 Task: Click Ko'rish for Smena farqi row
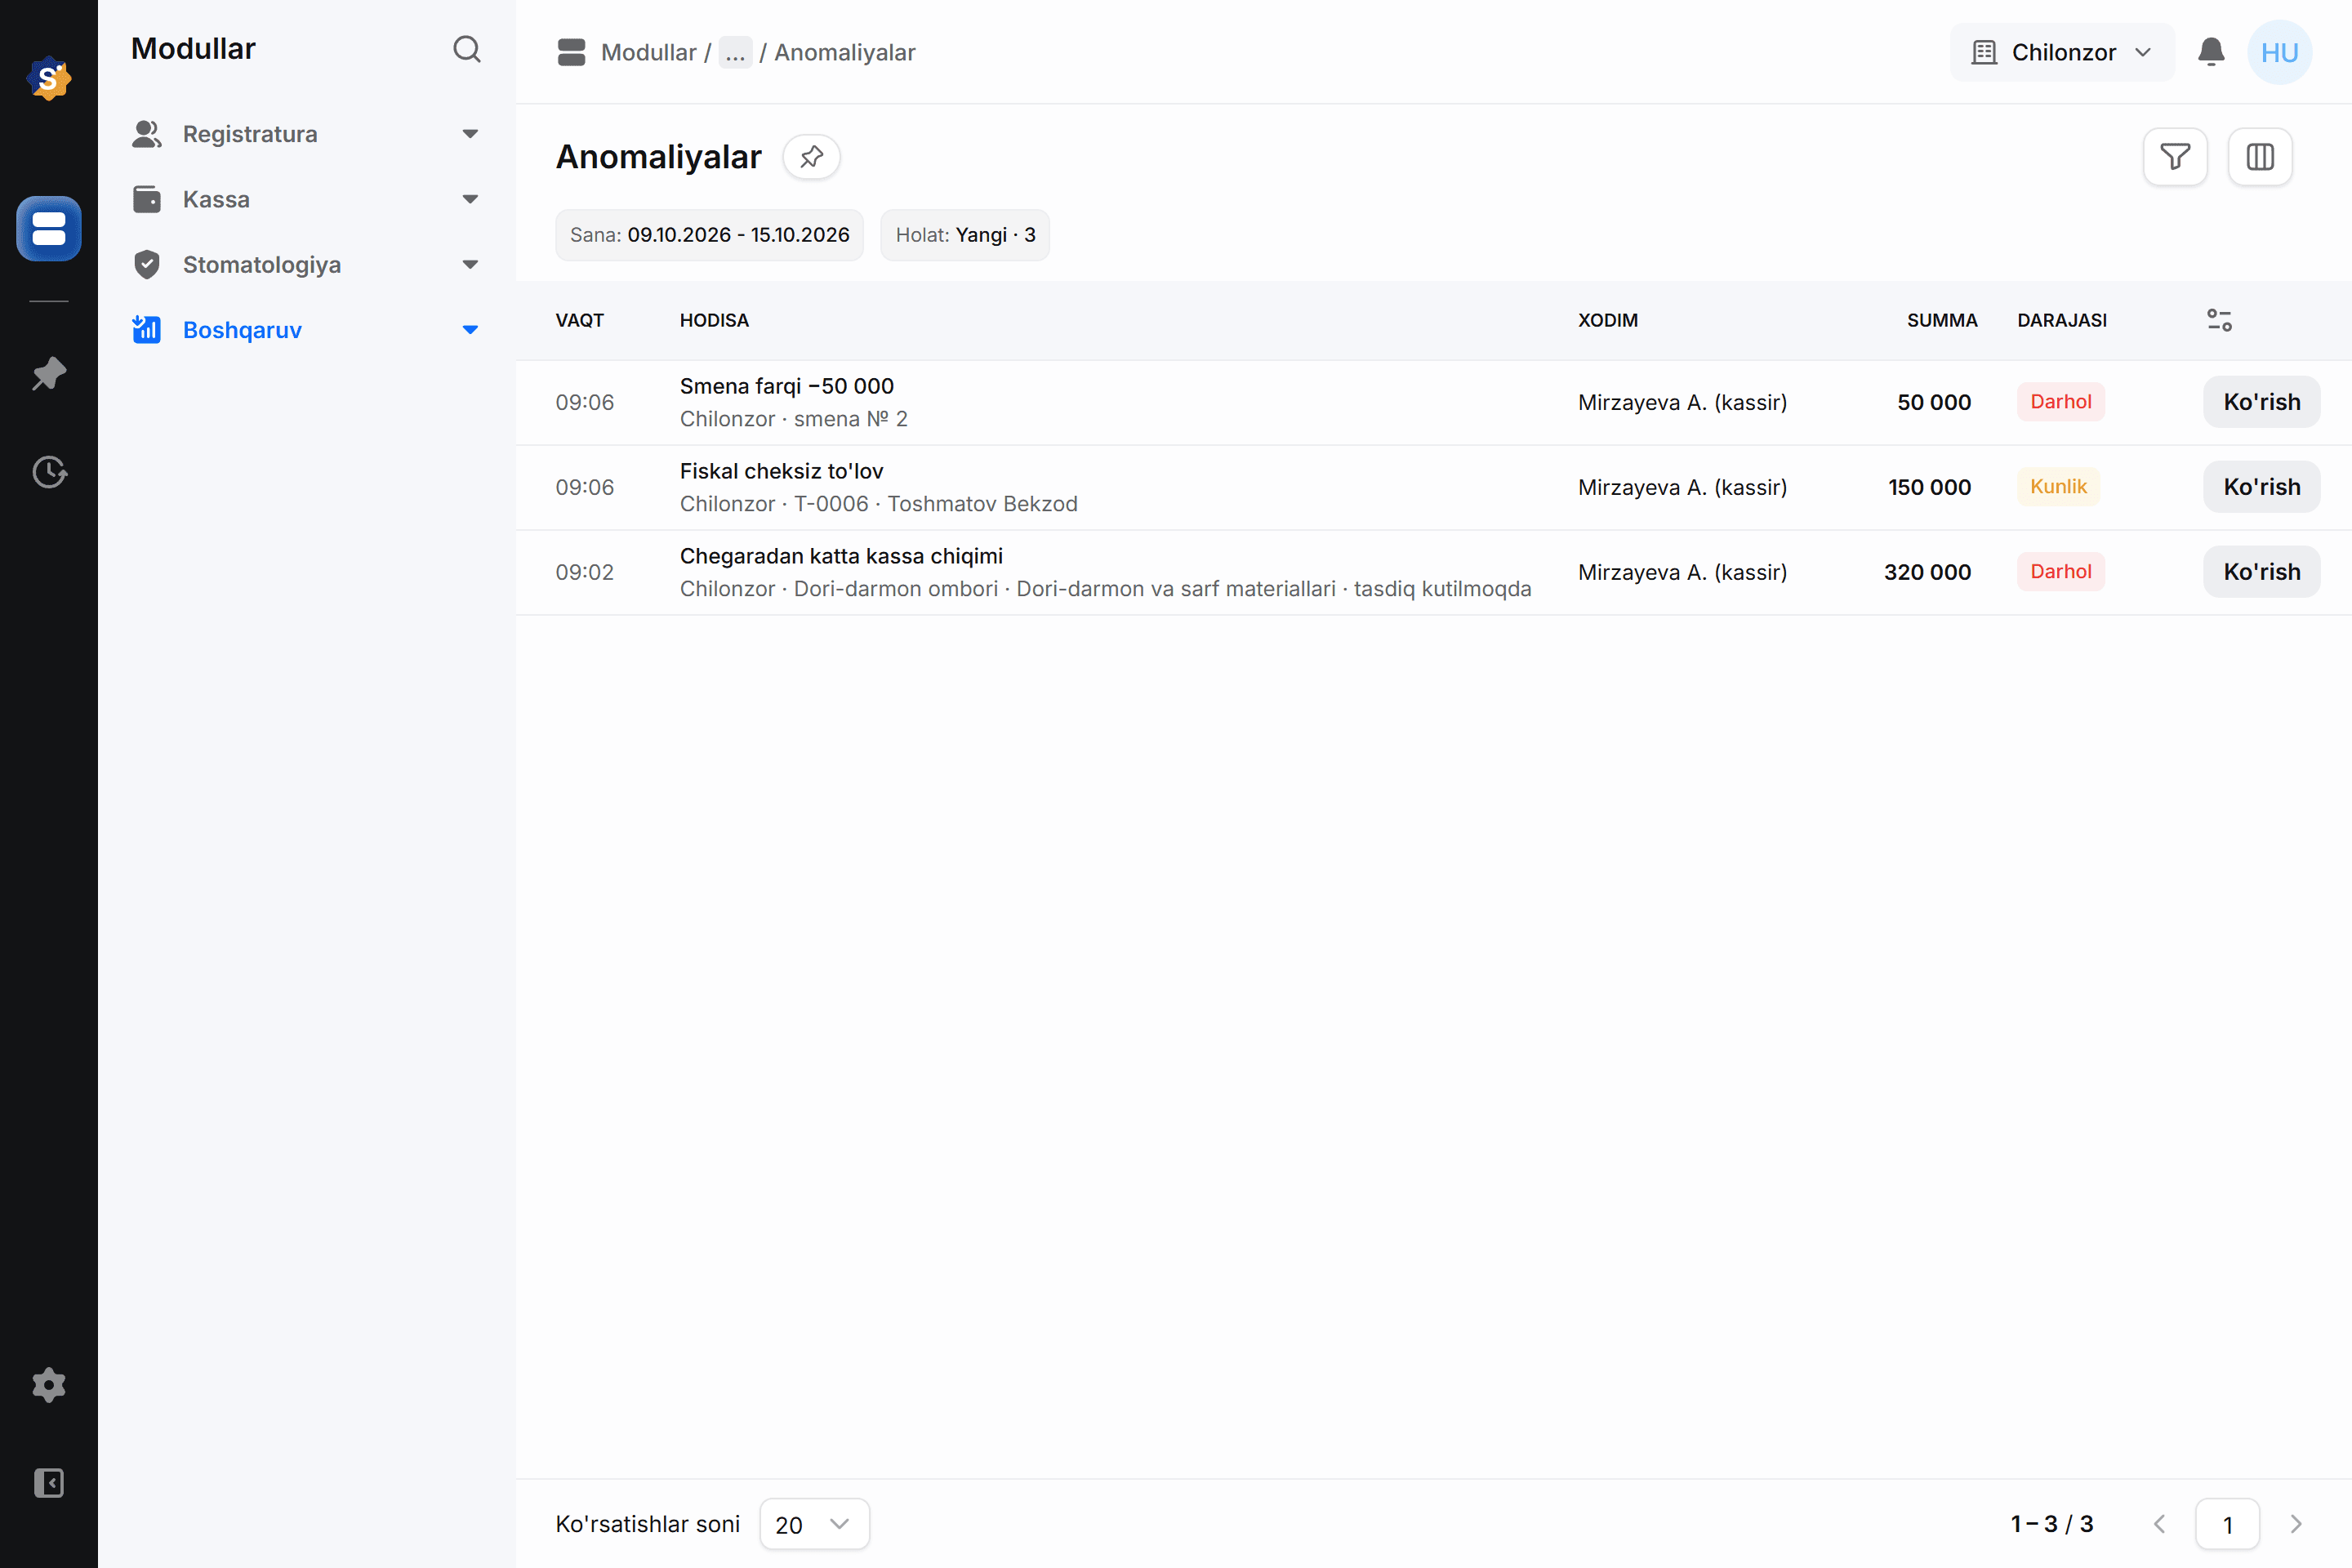point(2262,402)
